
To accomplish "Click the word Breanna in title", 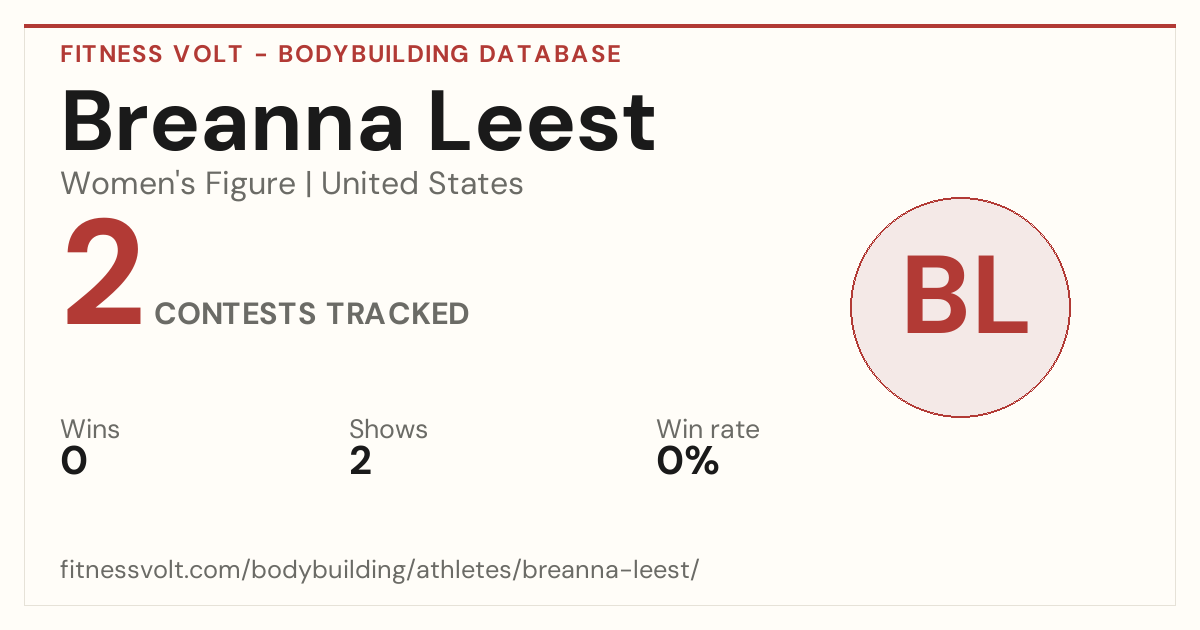I will (x=233, y=123).
